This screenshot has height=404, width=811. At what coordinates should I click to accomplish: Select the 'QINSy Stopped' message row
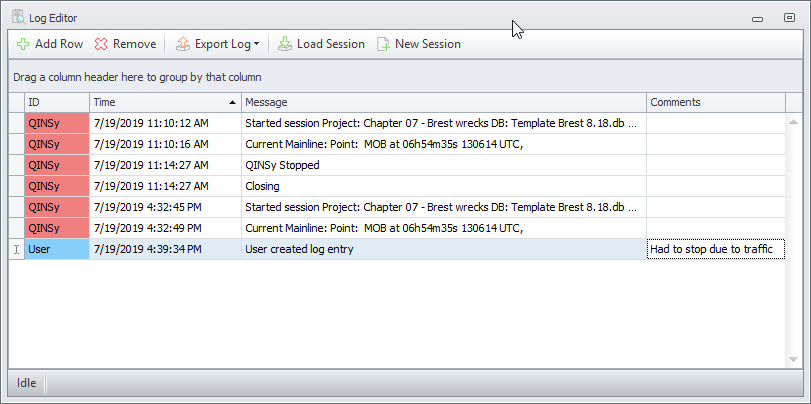pos(444,165)
